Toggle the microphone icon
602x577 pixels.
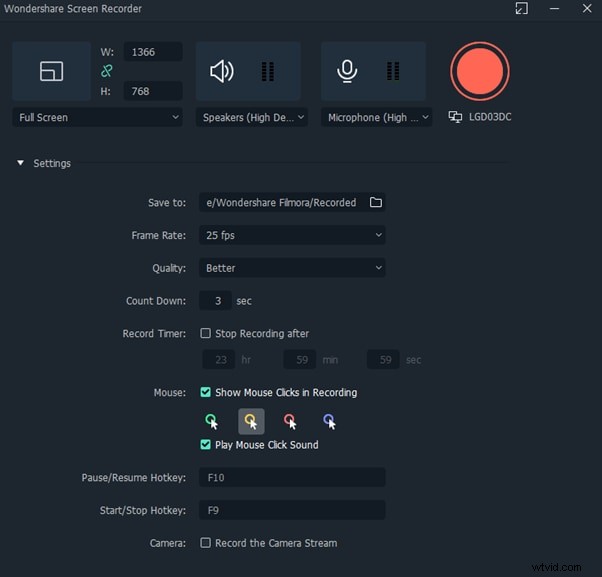pyautogui.click(x=347, y=71)
